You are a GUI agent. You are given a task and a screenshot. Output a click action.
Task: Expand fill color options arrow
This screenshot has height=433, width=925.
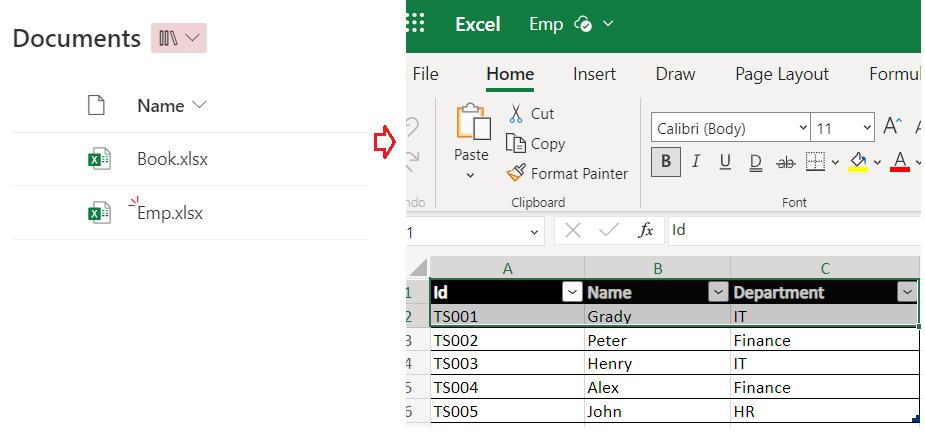click(x=877, y=162)
